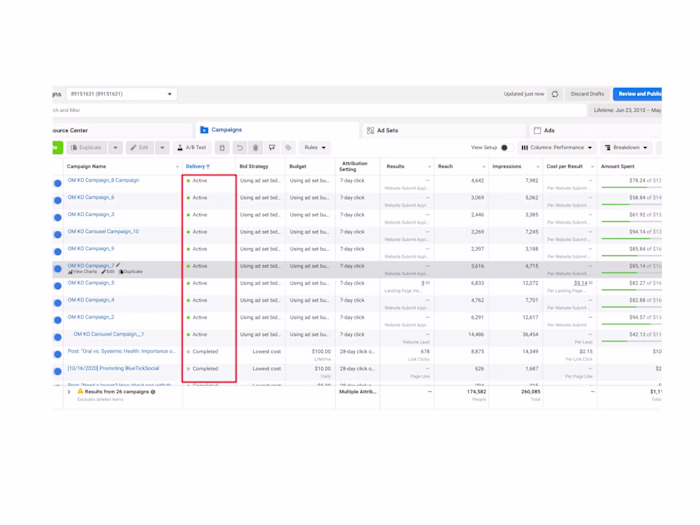Open the dropdown arrow next to Duplicate

[x=115, y=148]
